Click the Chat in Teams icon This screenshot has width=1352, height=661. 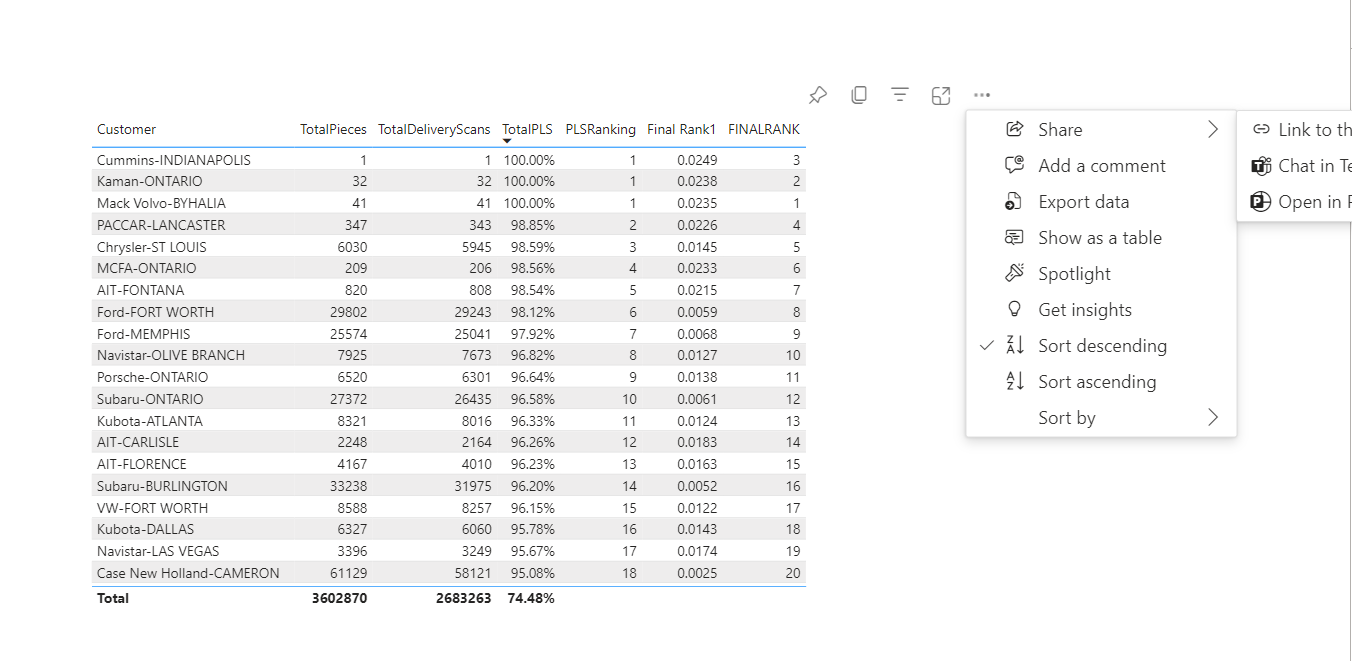click(x=1260, y=165)
